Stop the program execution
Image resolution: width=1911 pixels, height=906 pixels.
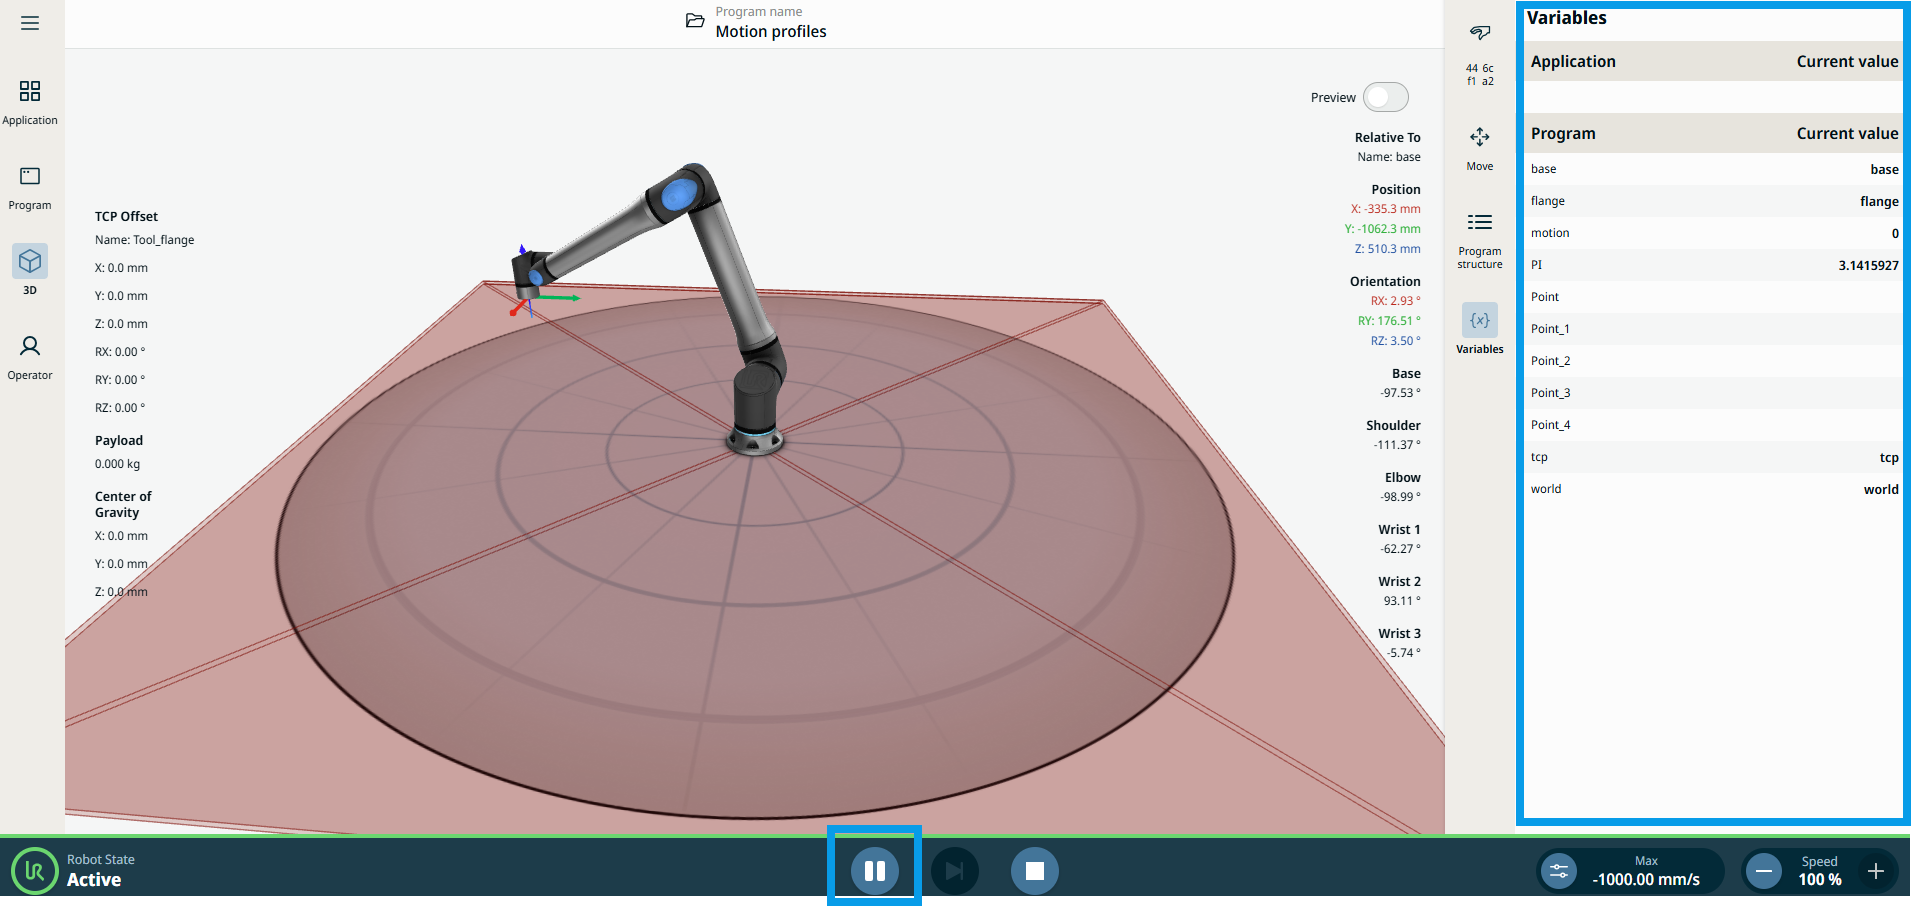(1034, 870)
